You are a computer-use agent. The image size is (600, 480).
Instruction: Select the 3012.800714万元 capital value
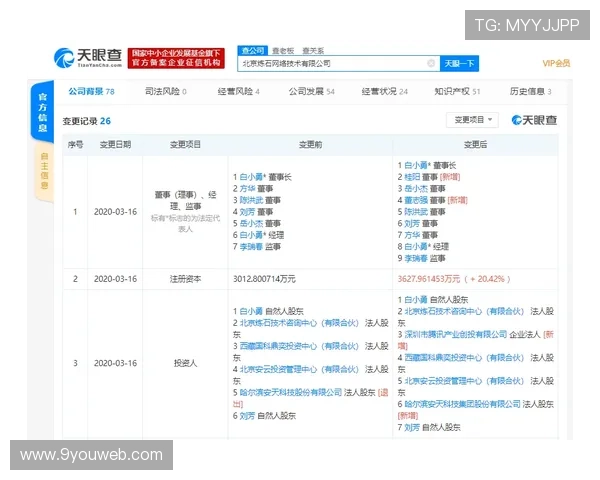point(264,279)
